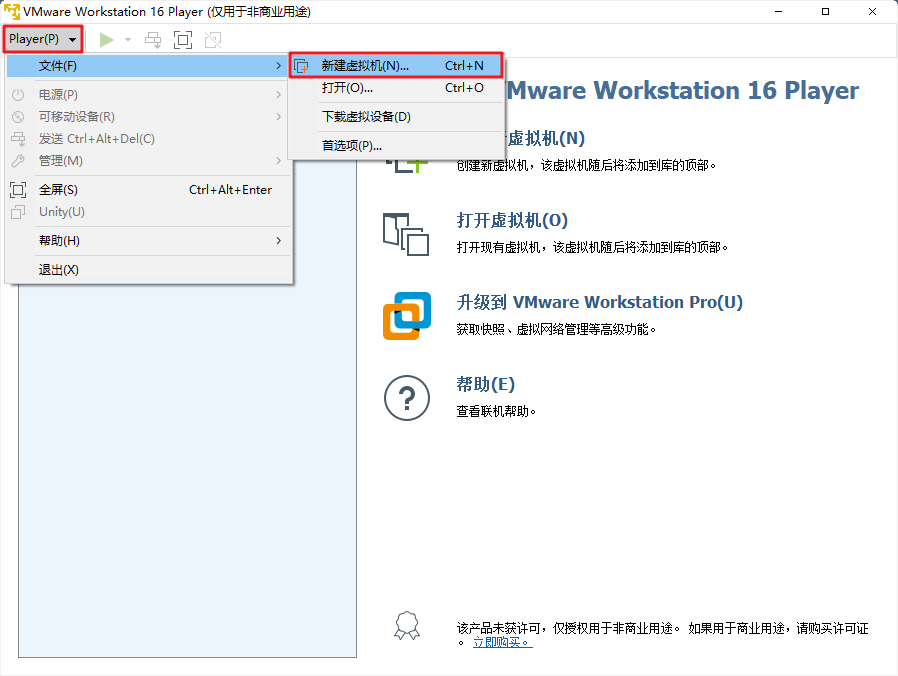Viewport: 898px width, 676px height.
Task: Maximize the VMware Player window
Action: (x=825, y=11)
